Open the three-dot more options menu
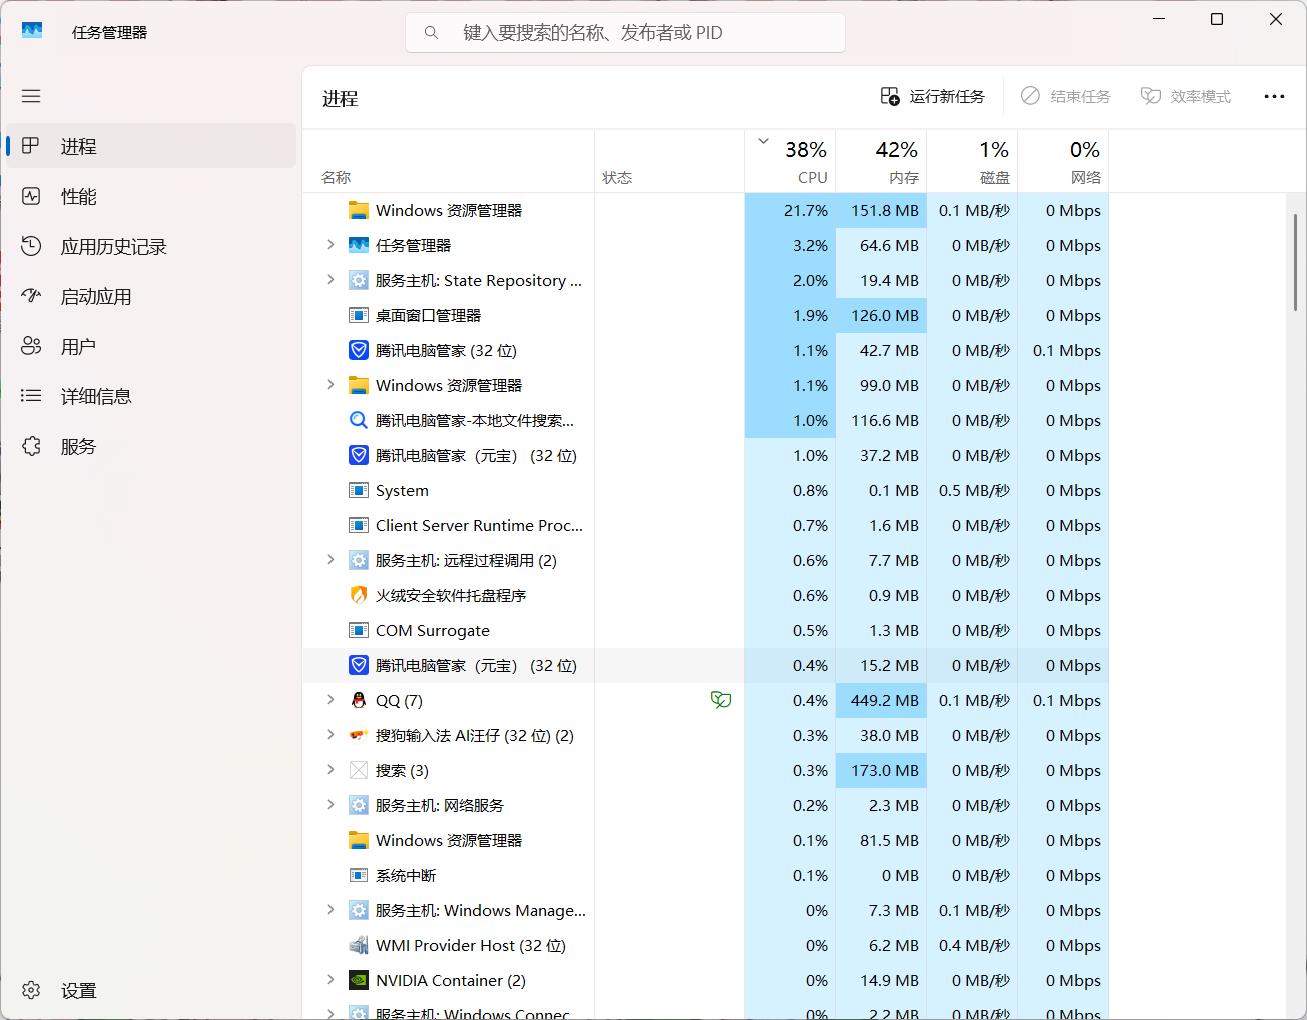1307x1020 pixels. point(1274,96)
